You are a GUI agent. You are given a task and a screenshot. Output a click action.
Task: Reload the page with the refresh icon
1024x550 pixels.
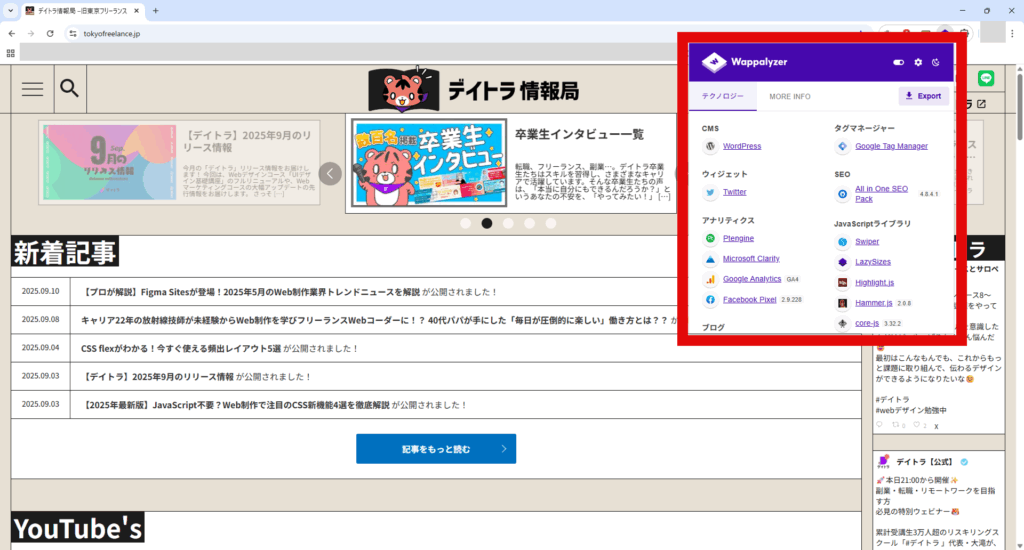point(50,33)
